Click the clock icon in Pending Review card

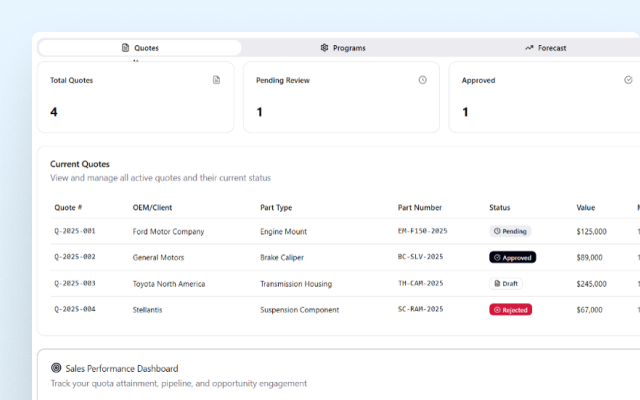coord(422,80)
